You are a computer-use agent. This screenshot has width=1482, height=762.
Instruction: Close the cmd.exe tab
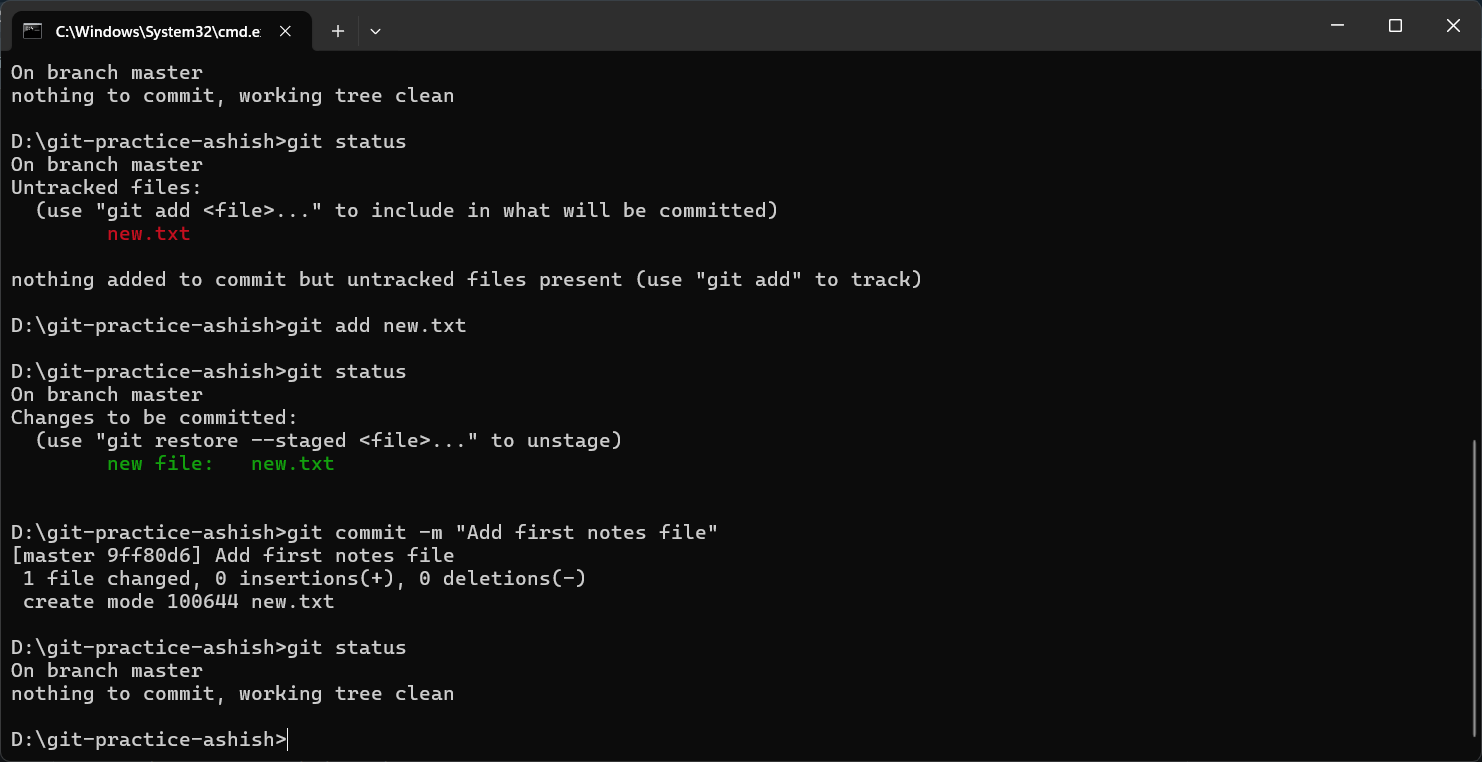pyautogui.click(x=285, y=31)
